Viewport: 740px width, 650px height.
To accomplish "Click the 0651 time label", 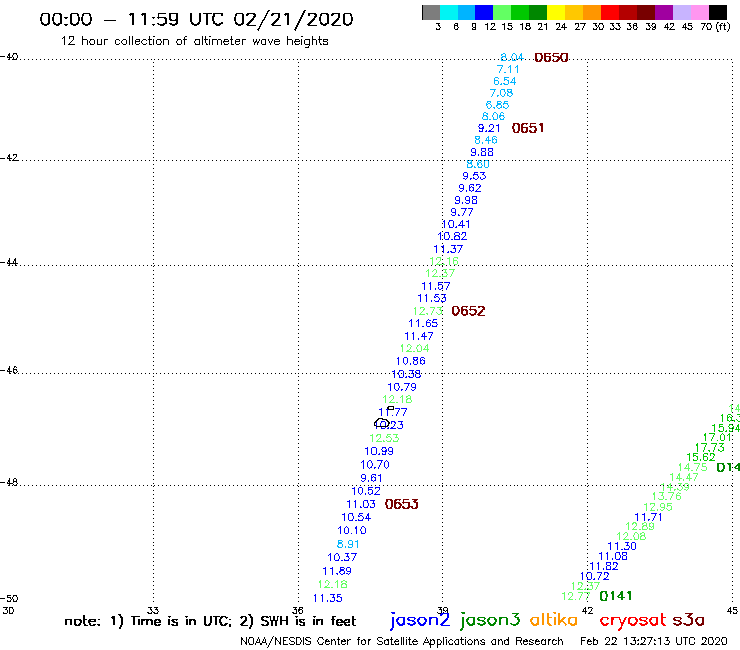I will [x=528, y=128].
